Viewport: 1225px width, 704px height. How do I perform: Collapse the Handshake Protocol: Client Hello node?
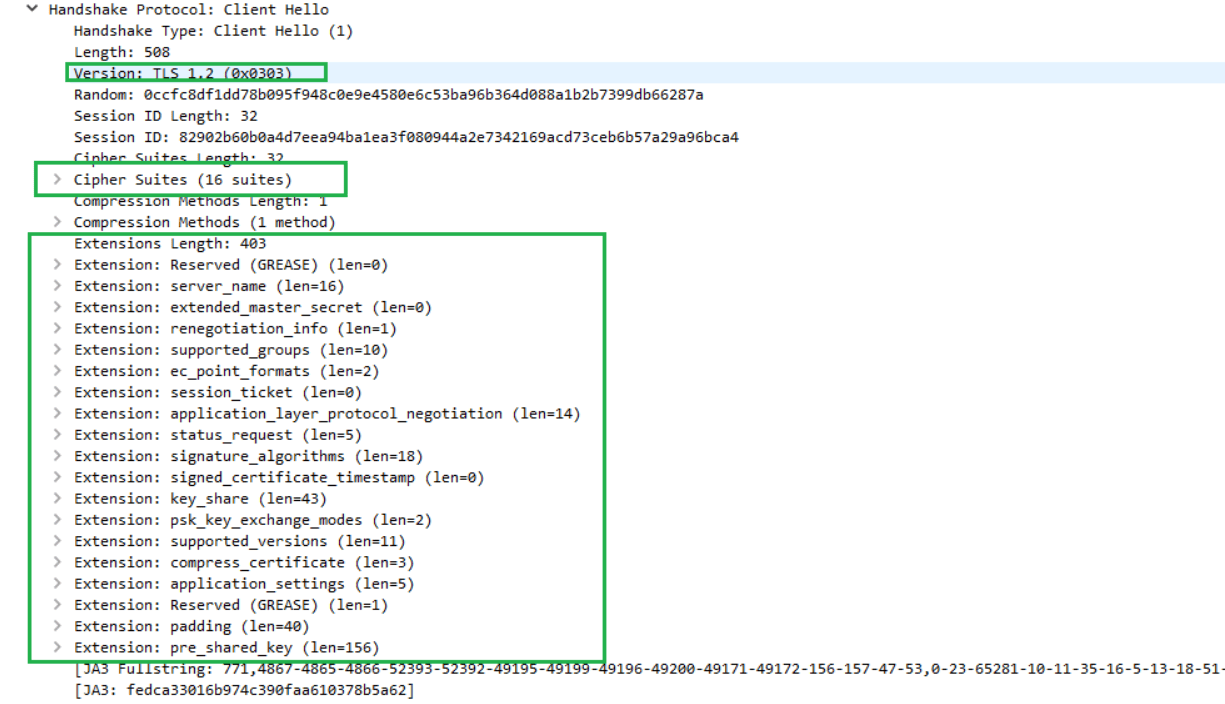click(x=33, y=9)
